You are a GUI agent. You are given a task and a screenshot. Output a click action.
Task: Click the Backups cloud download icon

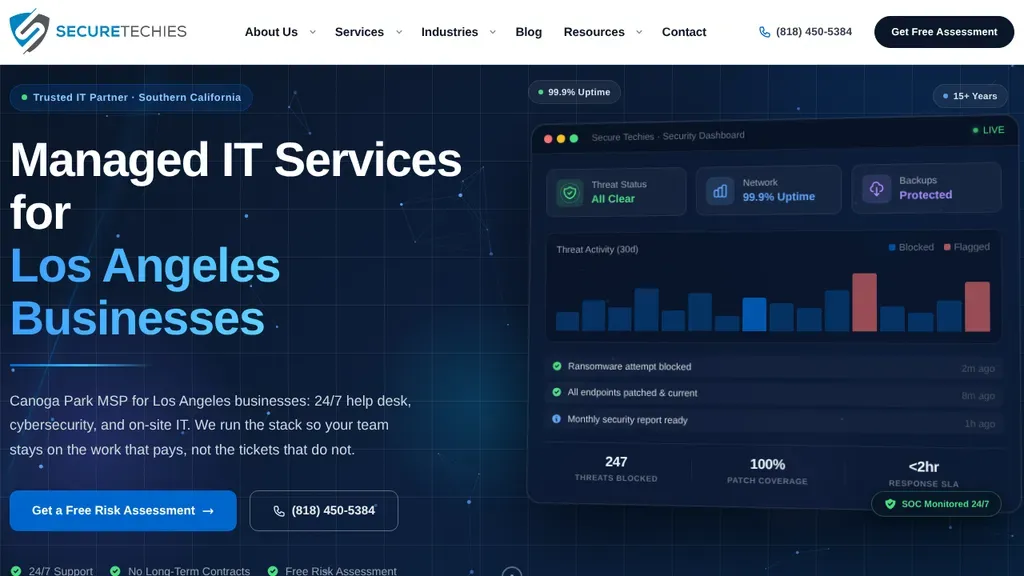coord(876,189)
